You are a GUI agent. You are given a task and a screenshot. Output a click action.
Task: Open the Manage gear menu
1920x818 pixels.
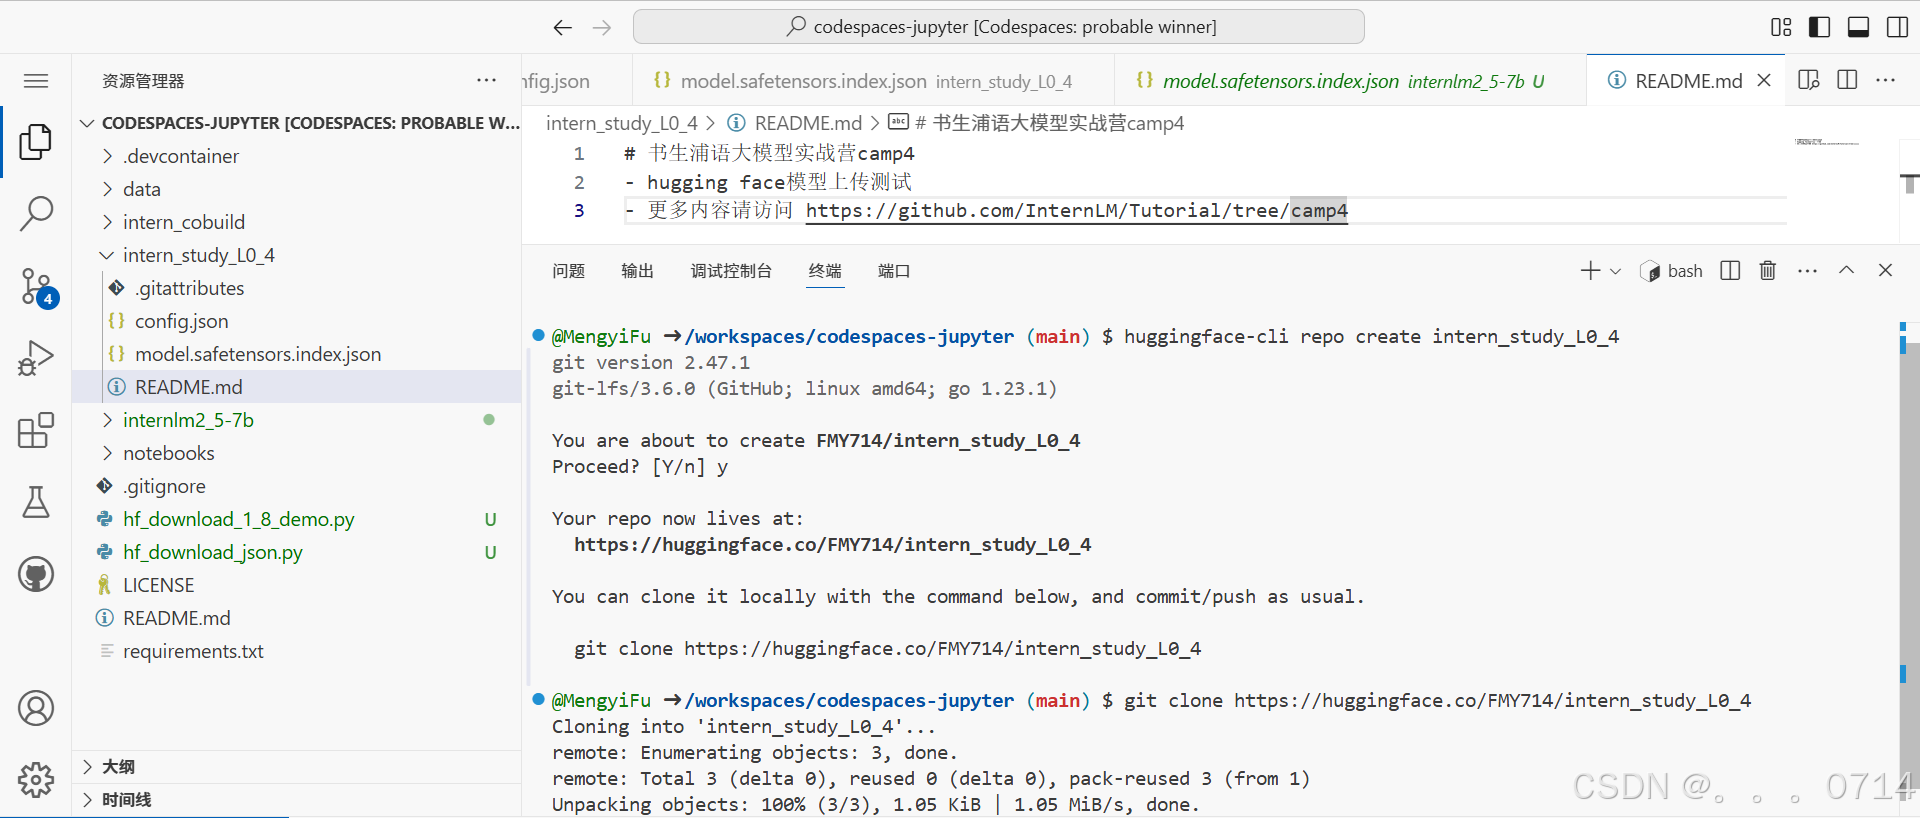36,779
